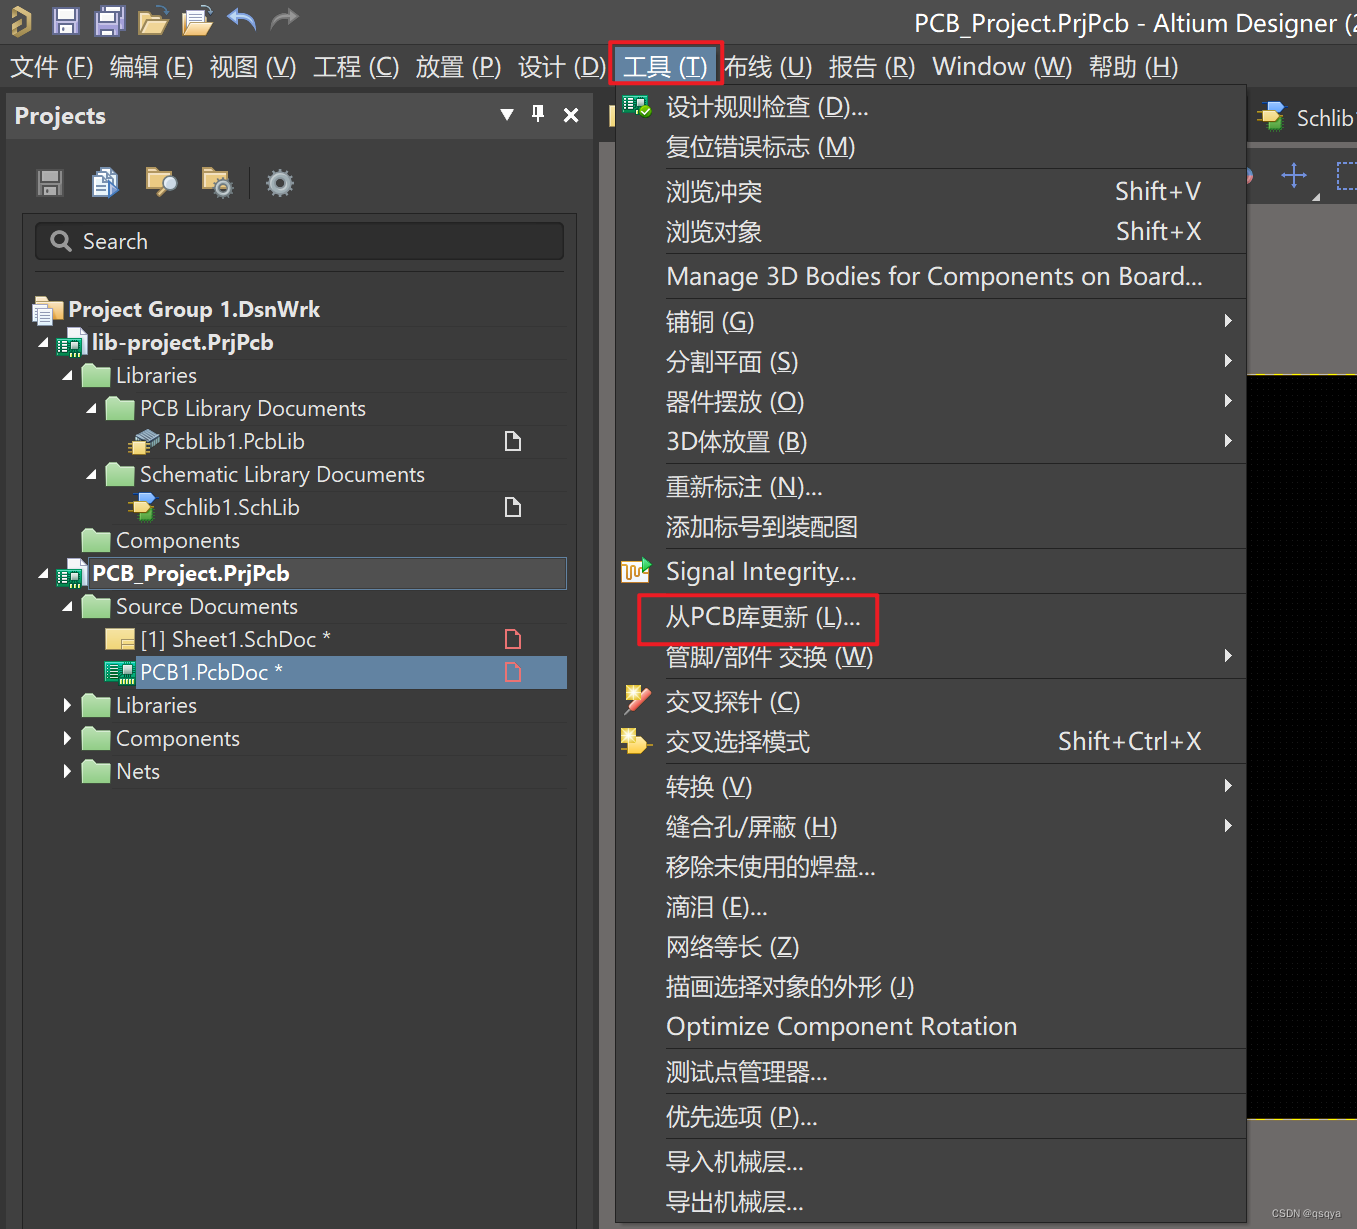This screenshot has width=1357, height=1229.
Task: Open the 设计 (D) menu
Action: (x=561, y=67)
